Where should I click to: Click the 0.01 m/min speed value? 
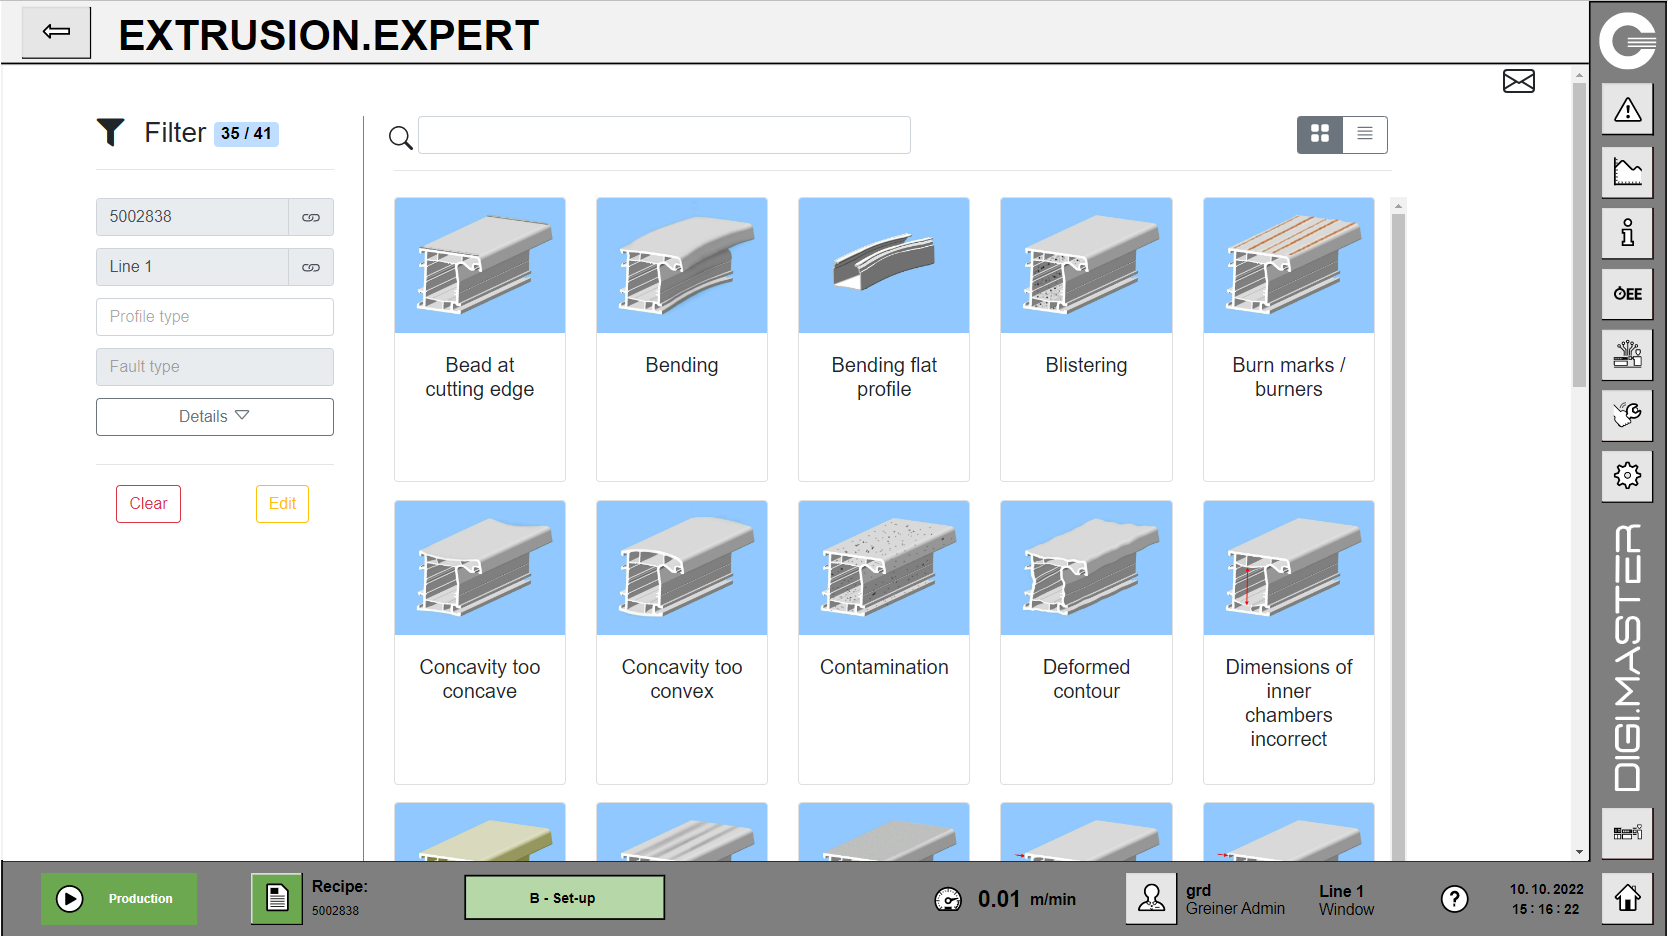pos(1026,899)
